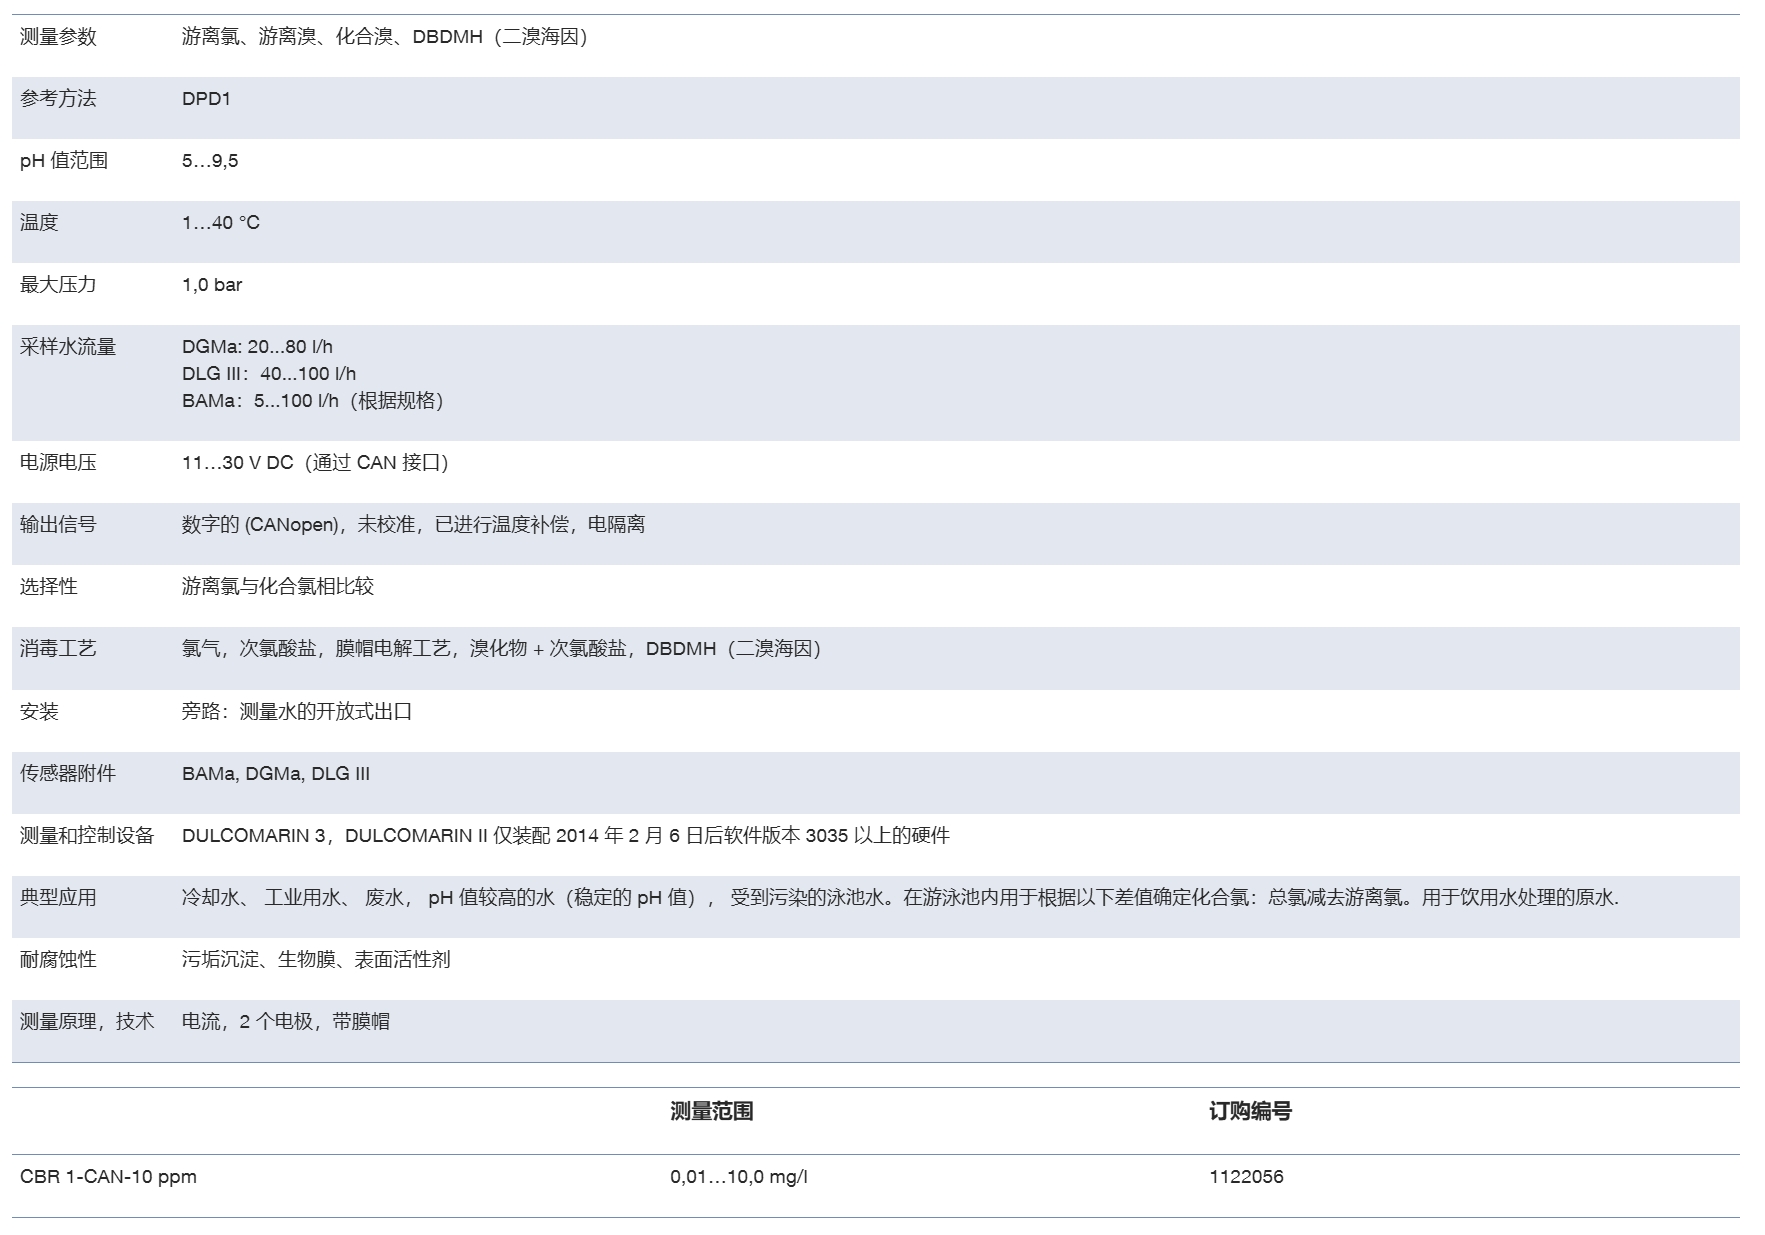Select the 测量参数 row label

[58, 37]
